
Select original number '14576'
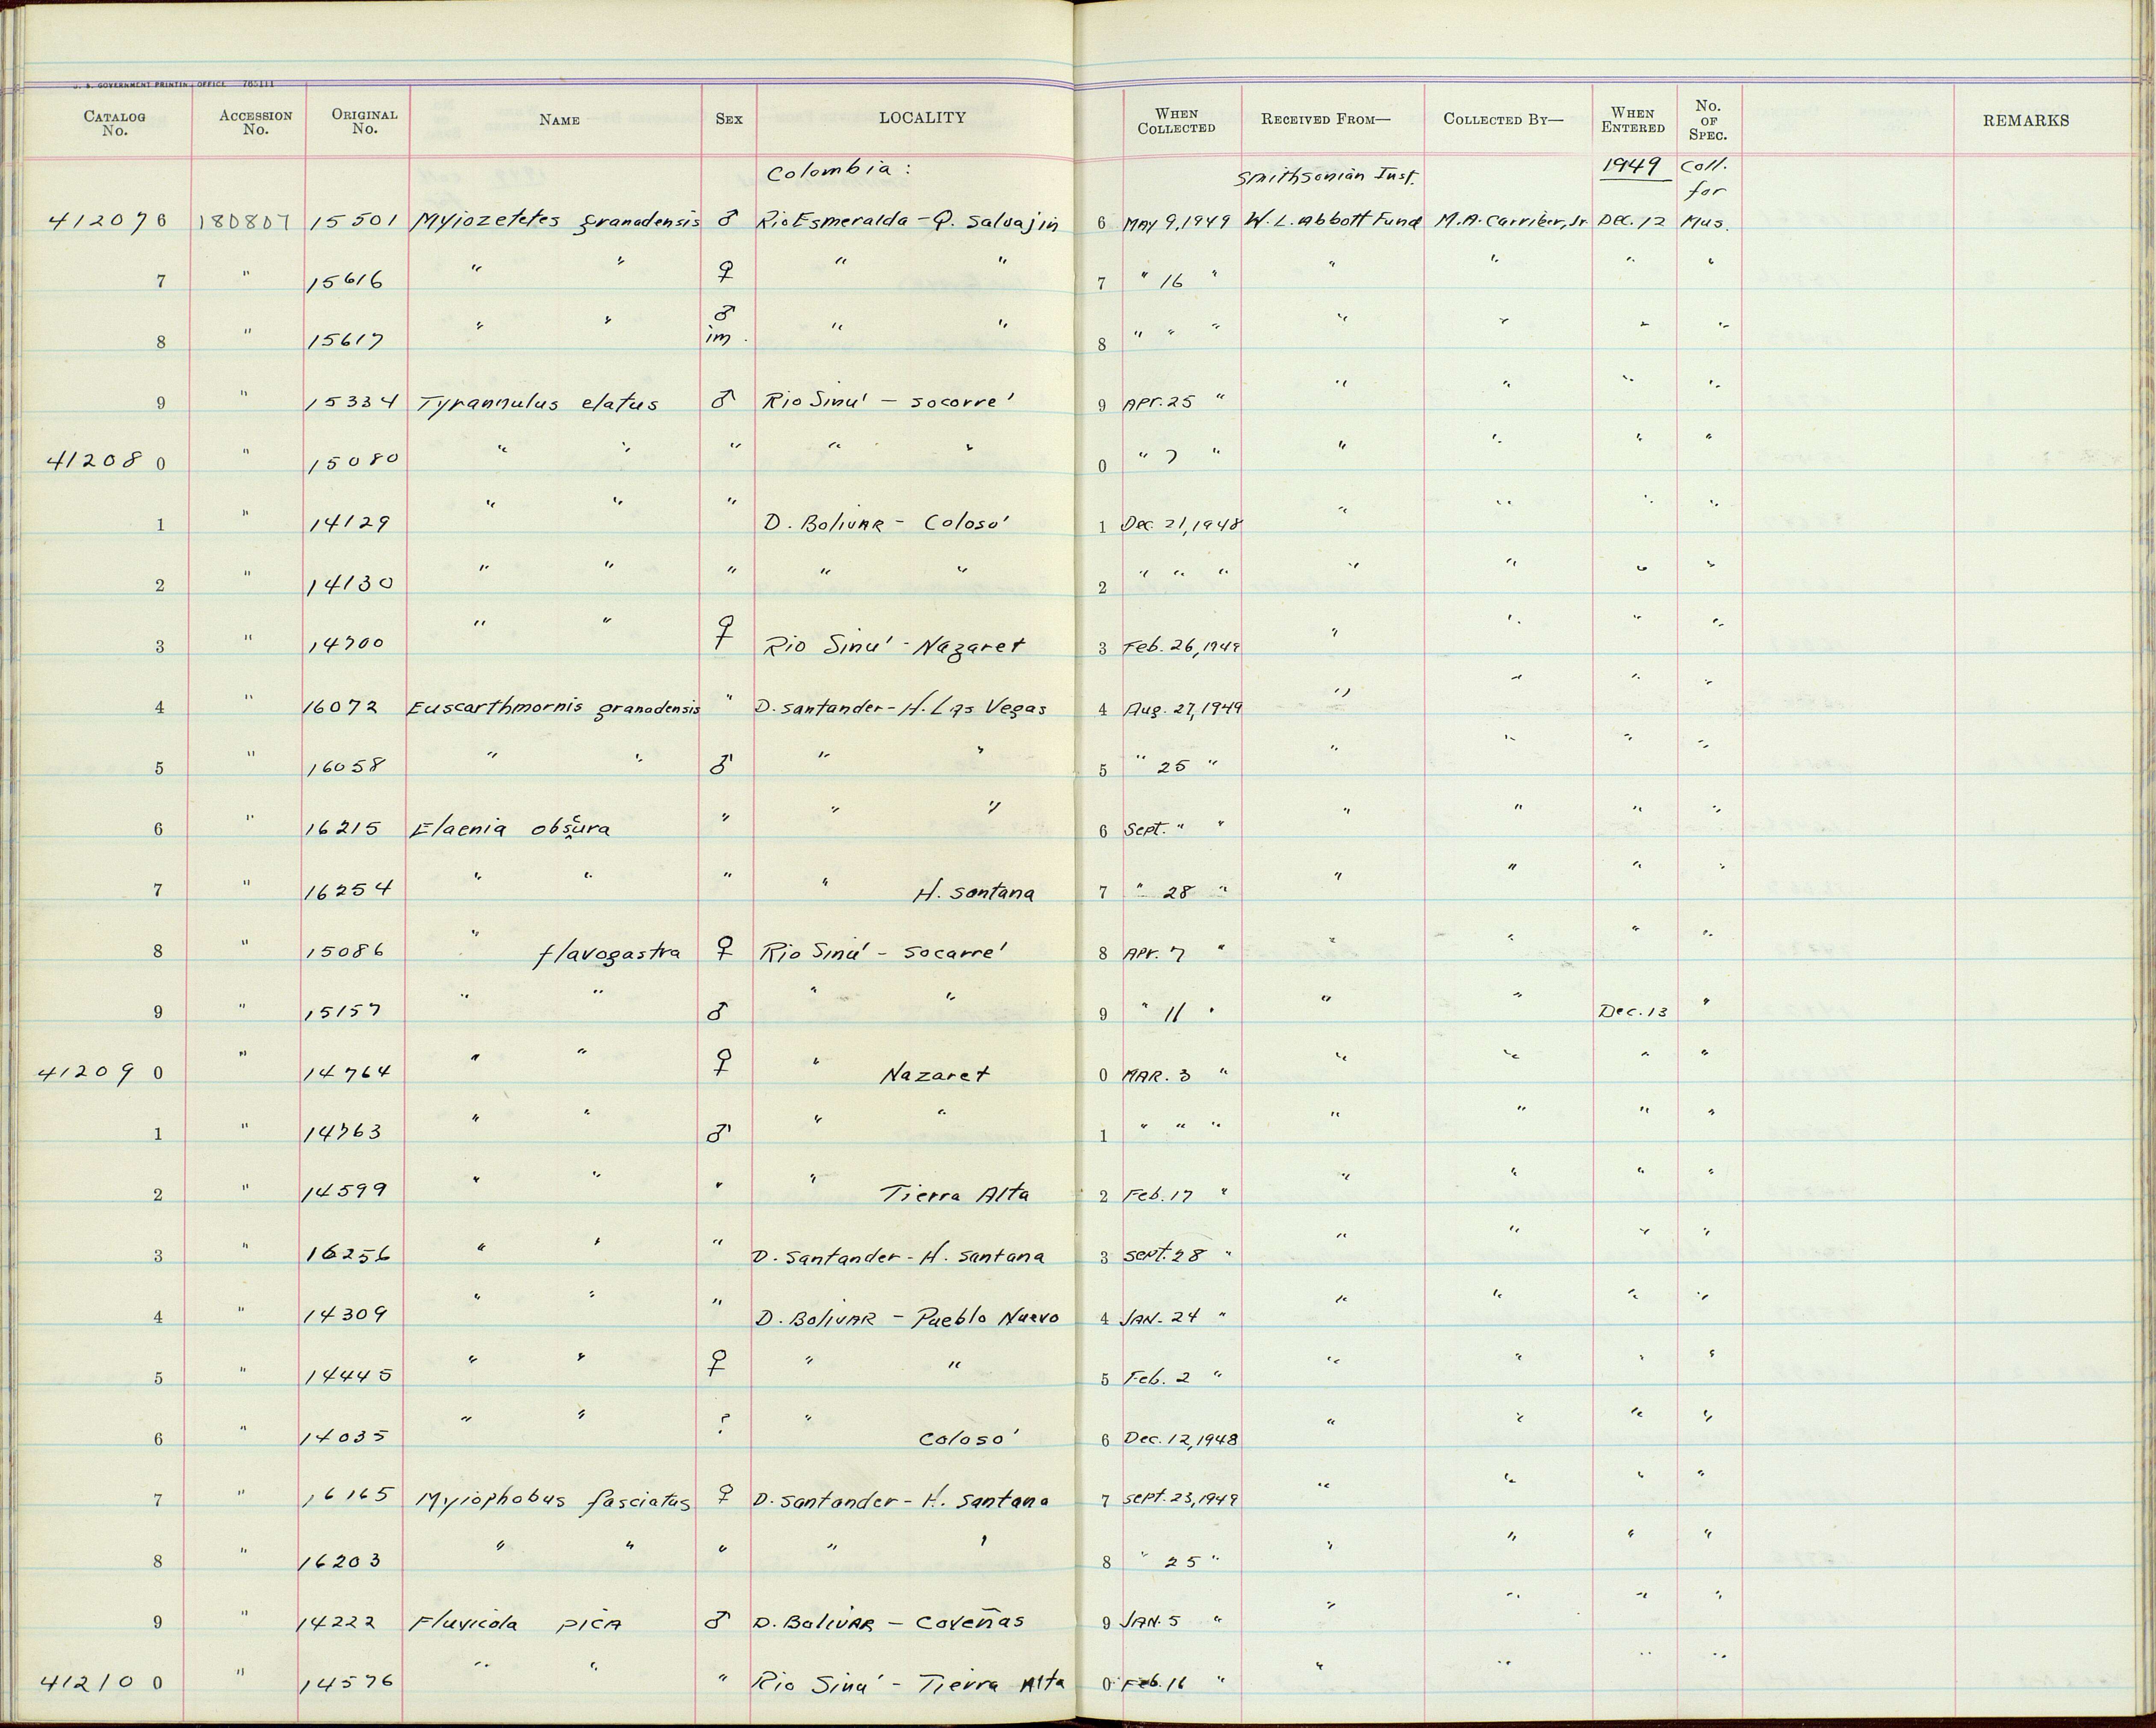click(x=348, y=1684)
